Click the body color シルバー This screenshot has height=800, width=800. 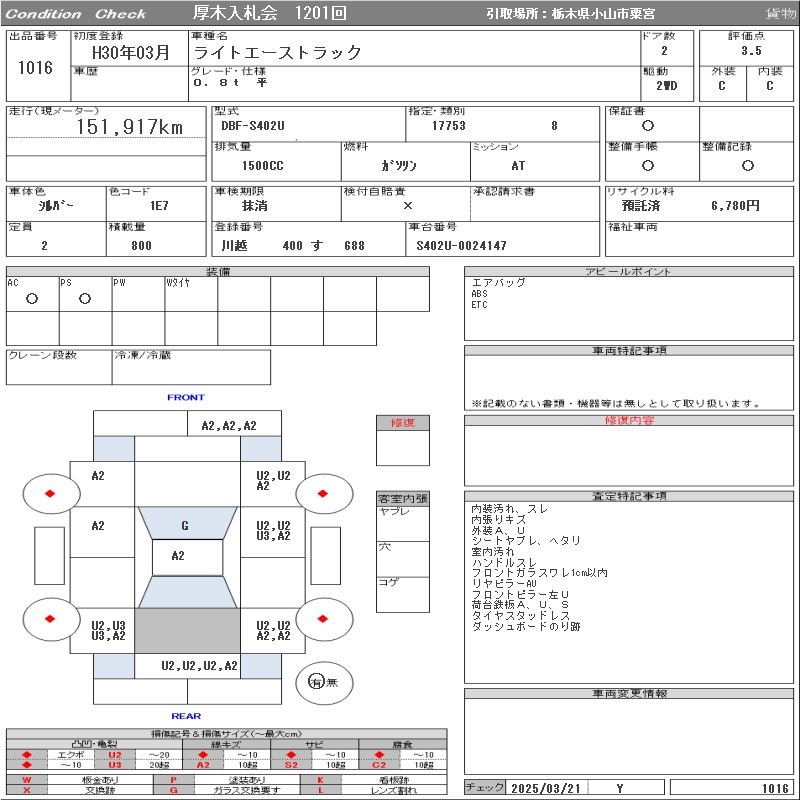click(x=56, y=206)
